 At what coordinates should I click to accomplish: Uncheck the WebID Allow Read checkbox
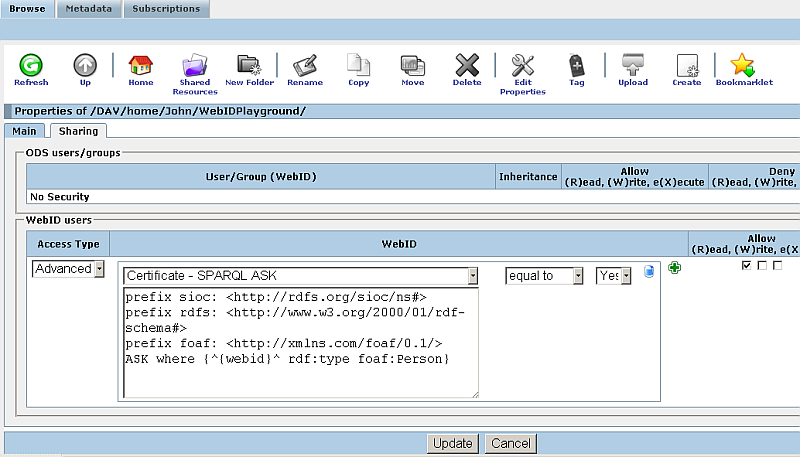(747, 266)
